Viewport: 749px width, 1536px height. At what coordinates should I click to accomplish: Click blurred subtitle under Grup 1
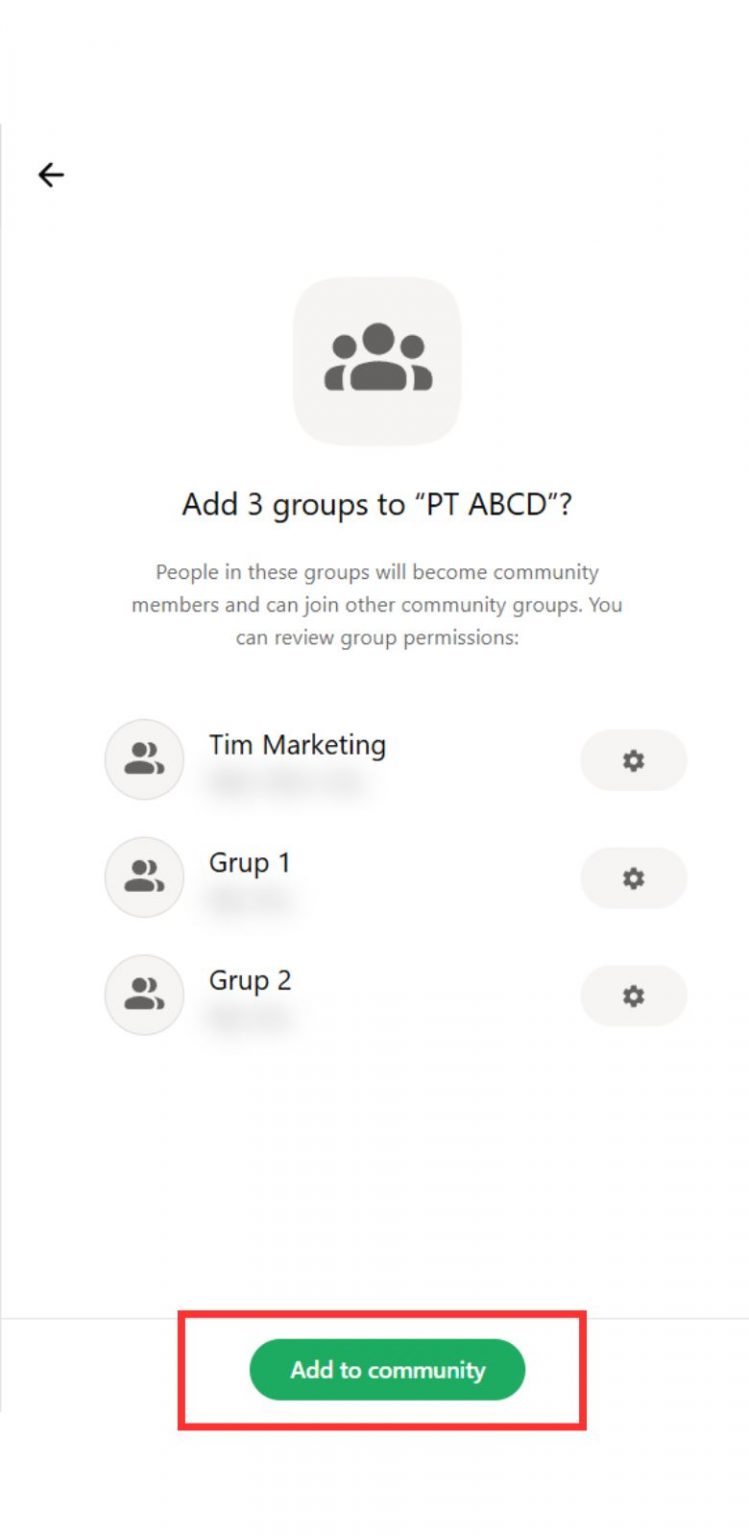pos(250,902)
